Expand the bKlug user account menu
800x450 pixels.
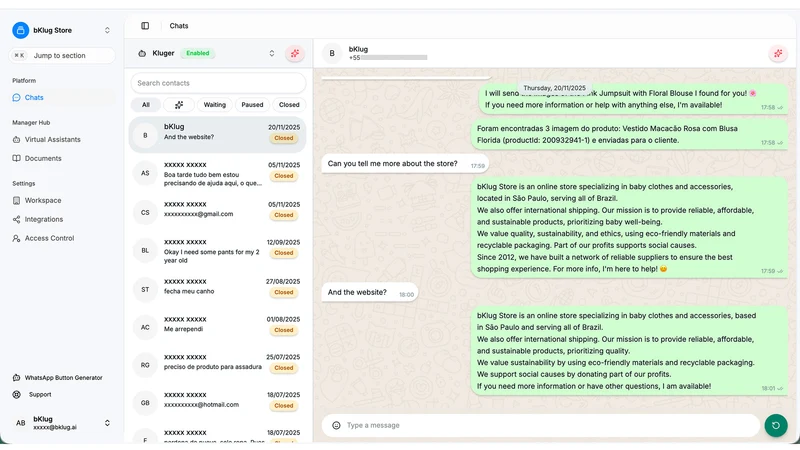click(107, 423)
